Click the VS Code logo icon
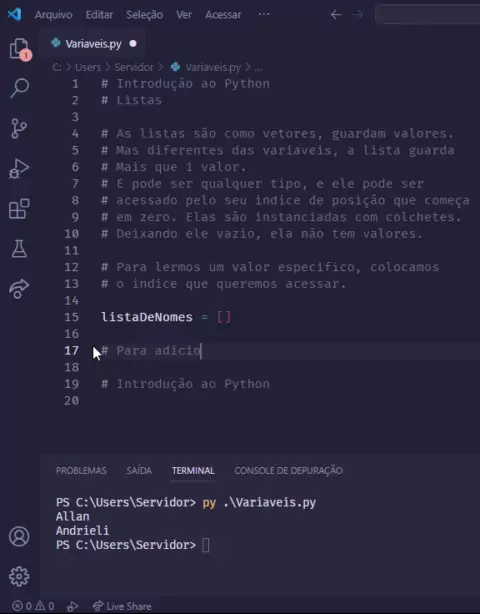Image resolution: width=480 pixels, height=614 pixels. pyautogui.click(x=14, y=14)
